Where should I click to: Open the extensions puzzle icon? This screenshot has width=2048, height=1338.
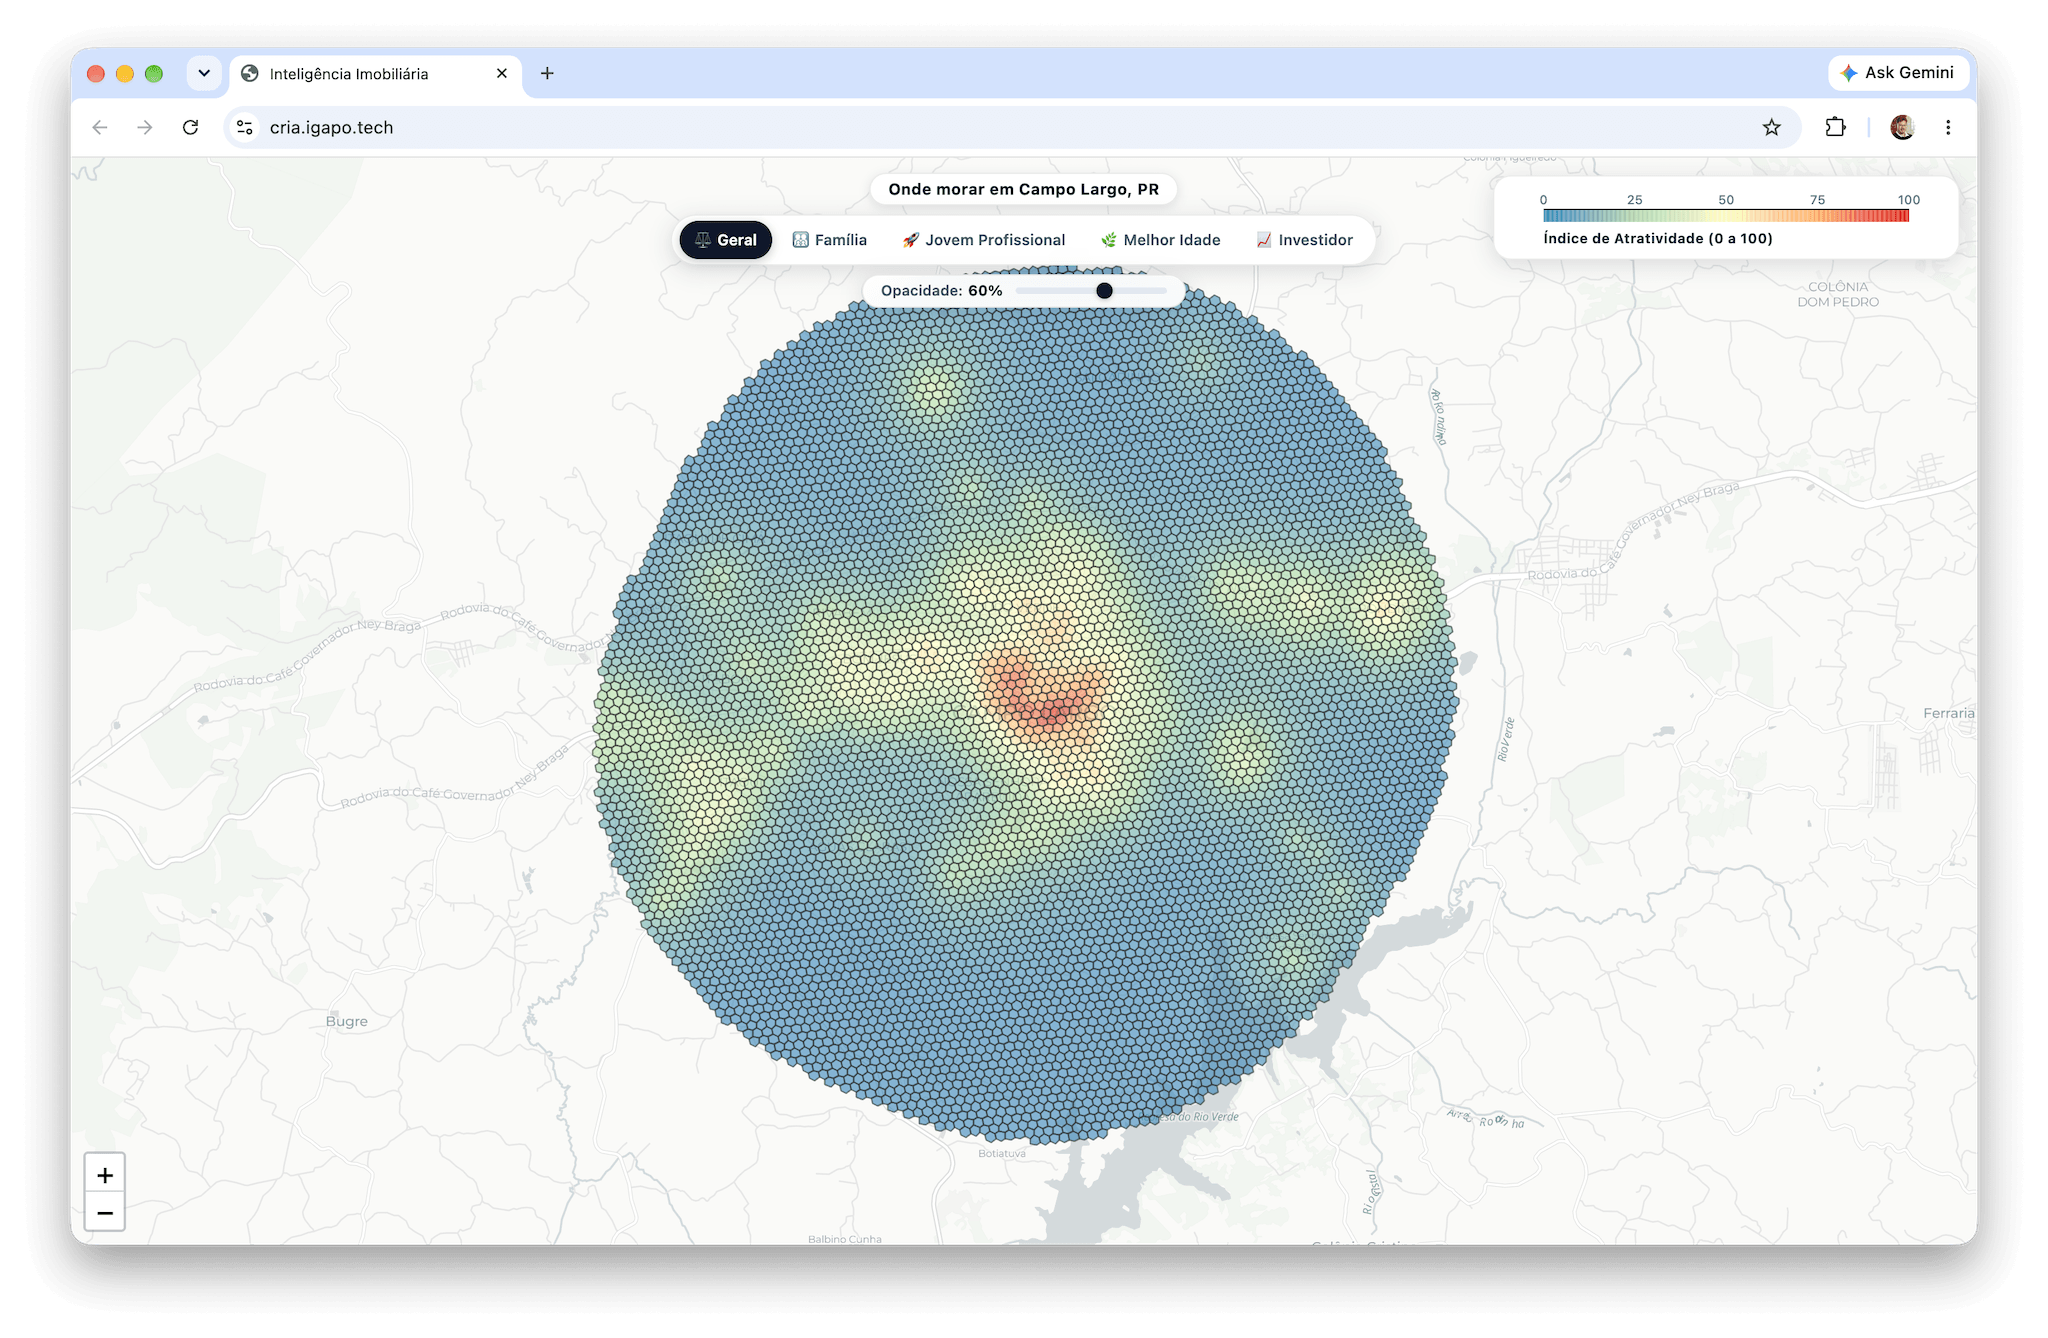[1835, 127]
